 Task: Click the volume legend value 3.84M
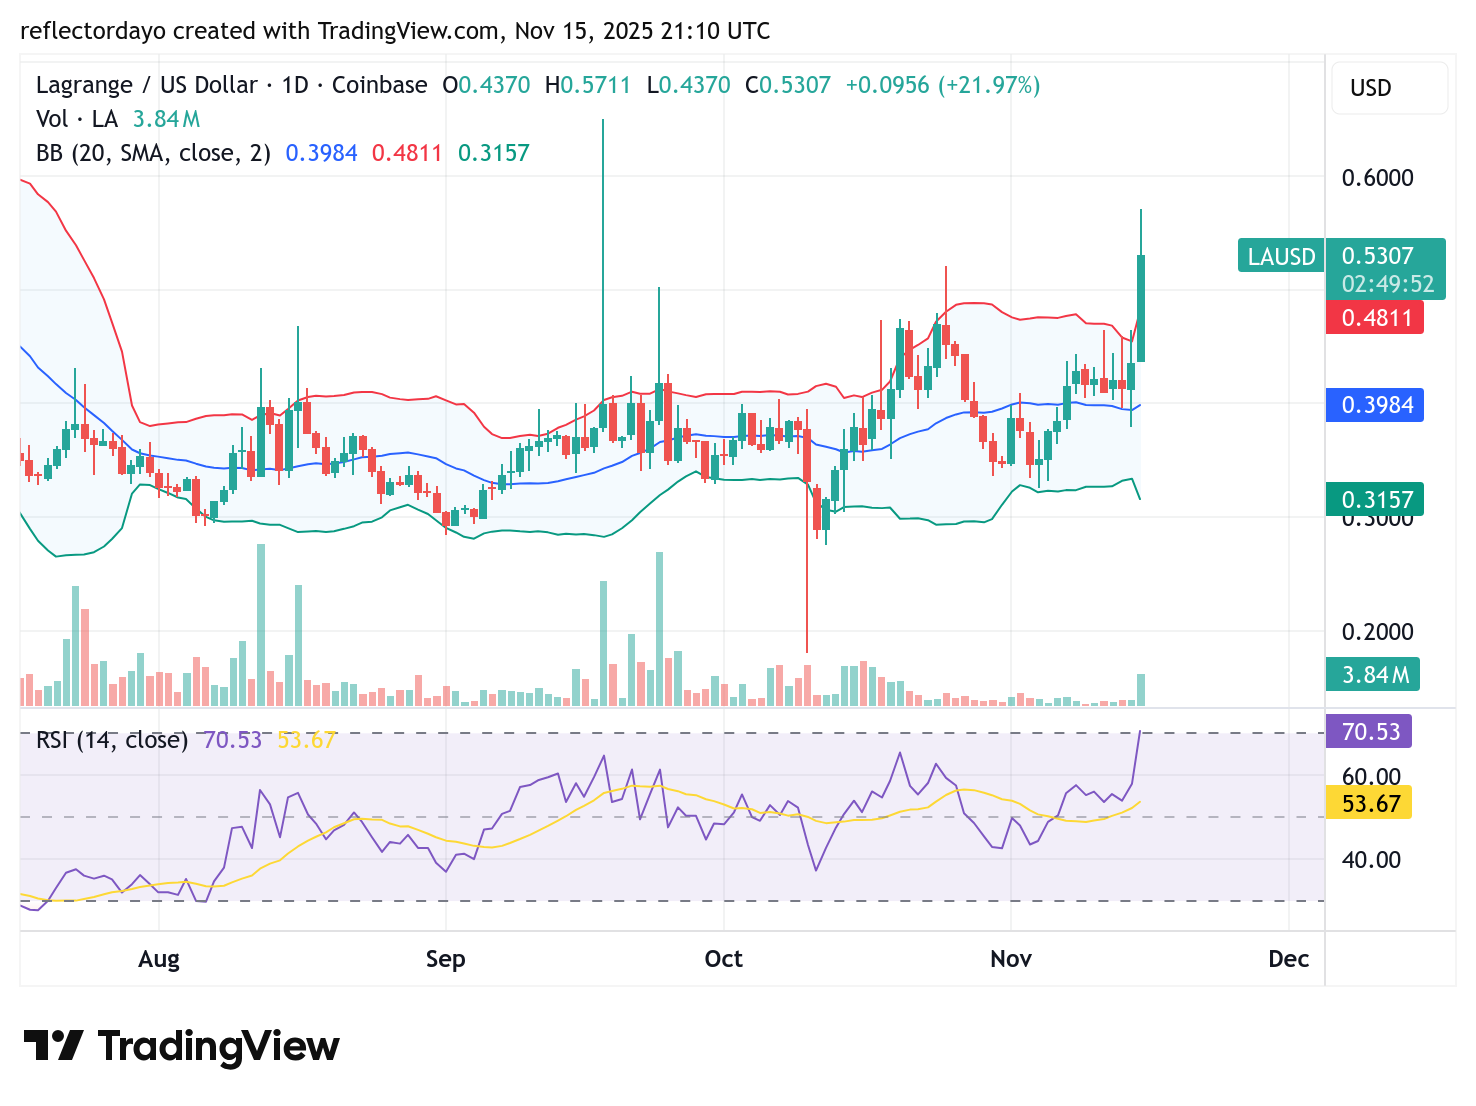coord(167,119)
